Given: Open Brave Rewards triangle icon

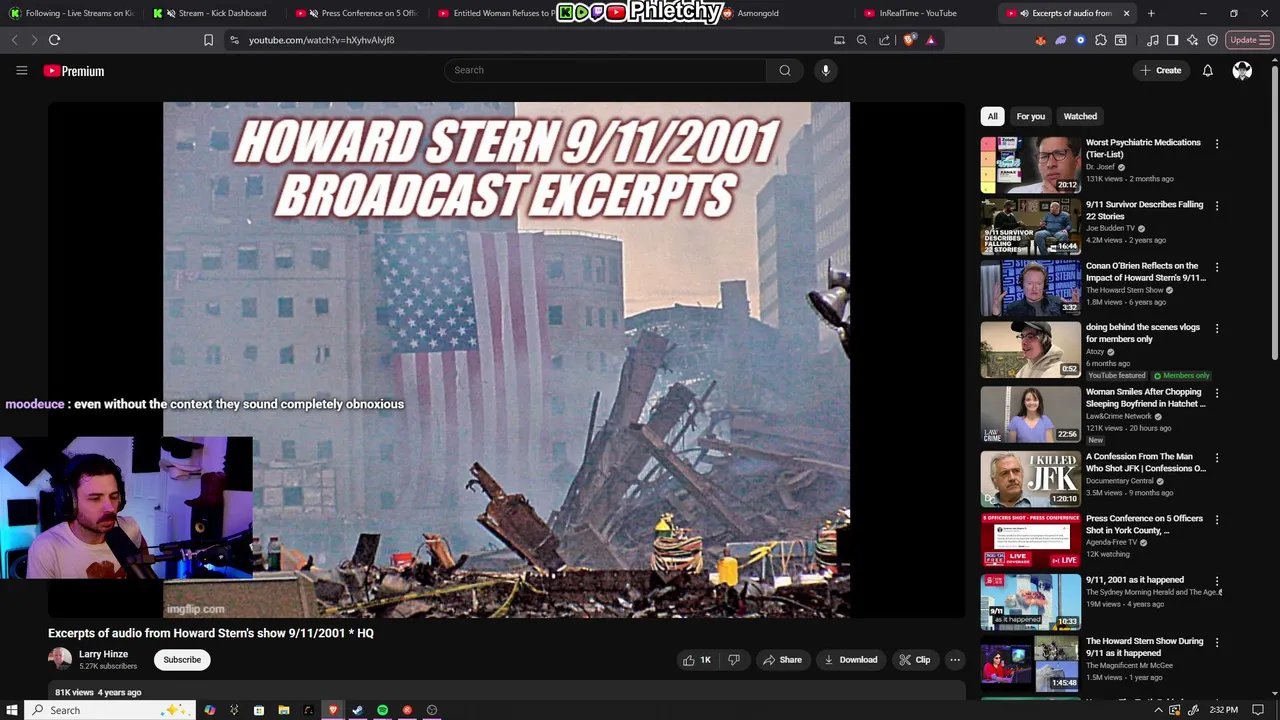Looking at the screenshot, I should (x=931, y=40).
